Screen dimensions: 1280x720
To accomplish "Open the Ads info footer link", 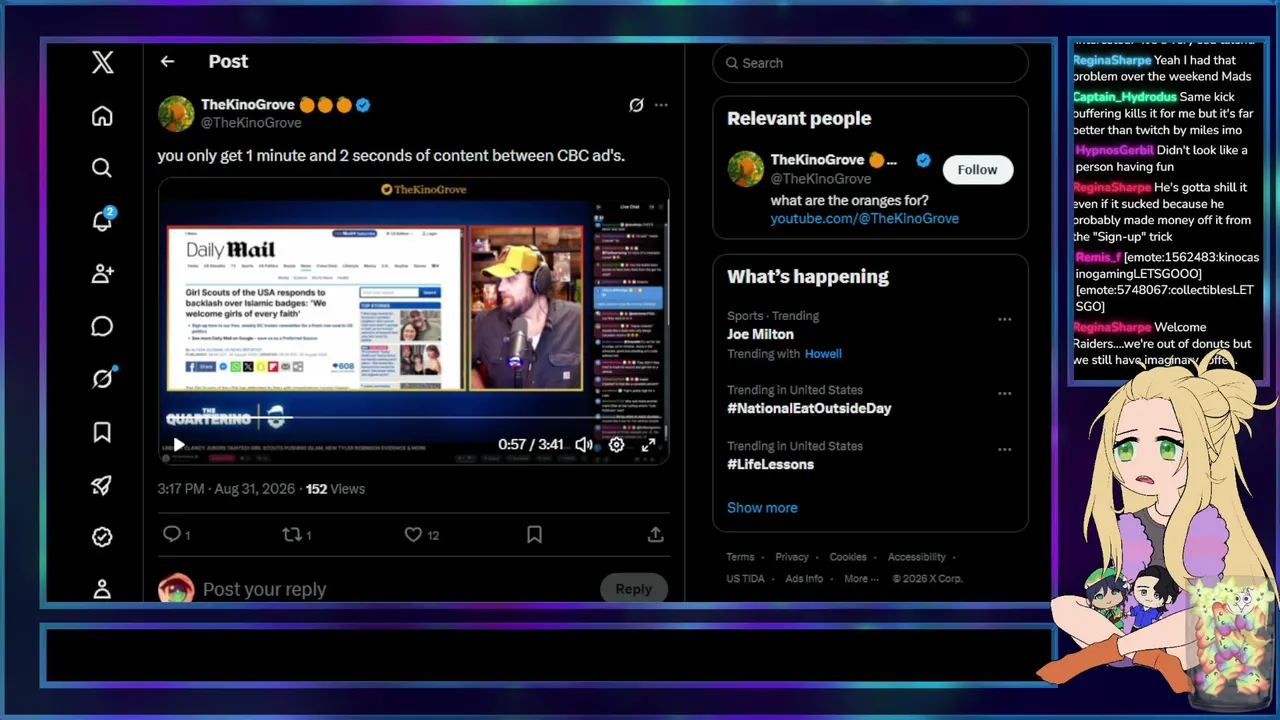I will pos(804,578).
